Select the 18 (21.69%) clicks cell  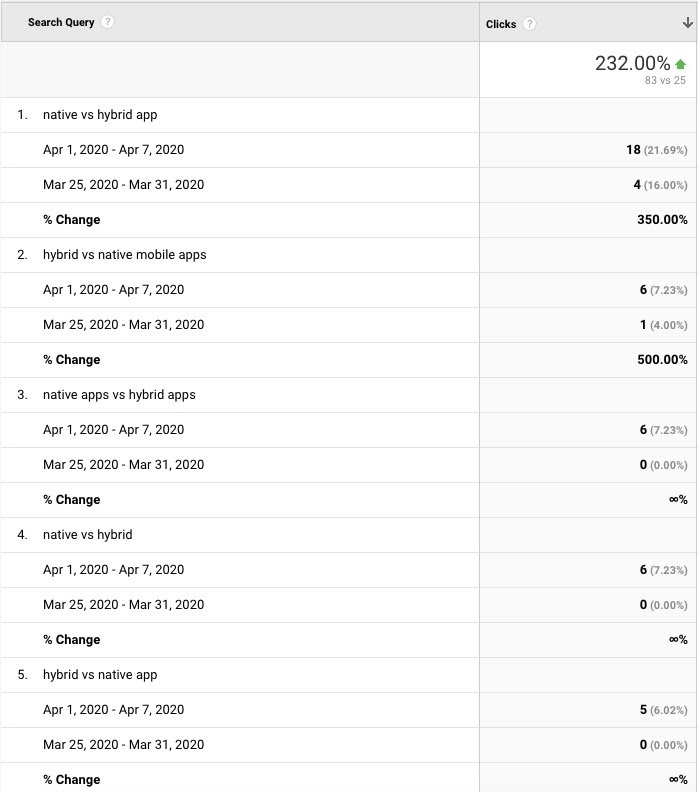(656, 150)
